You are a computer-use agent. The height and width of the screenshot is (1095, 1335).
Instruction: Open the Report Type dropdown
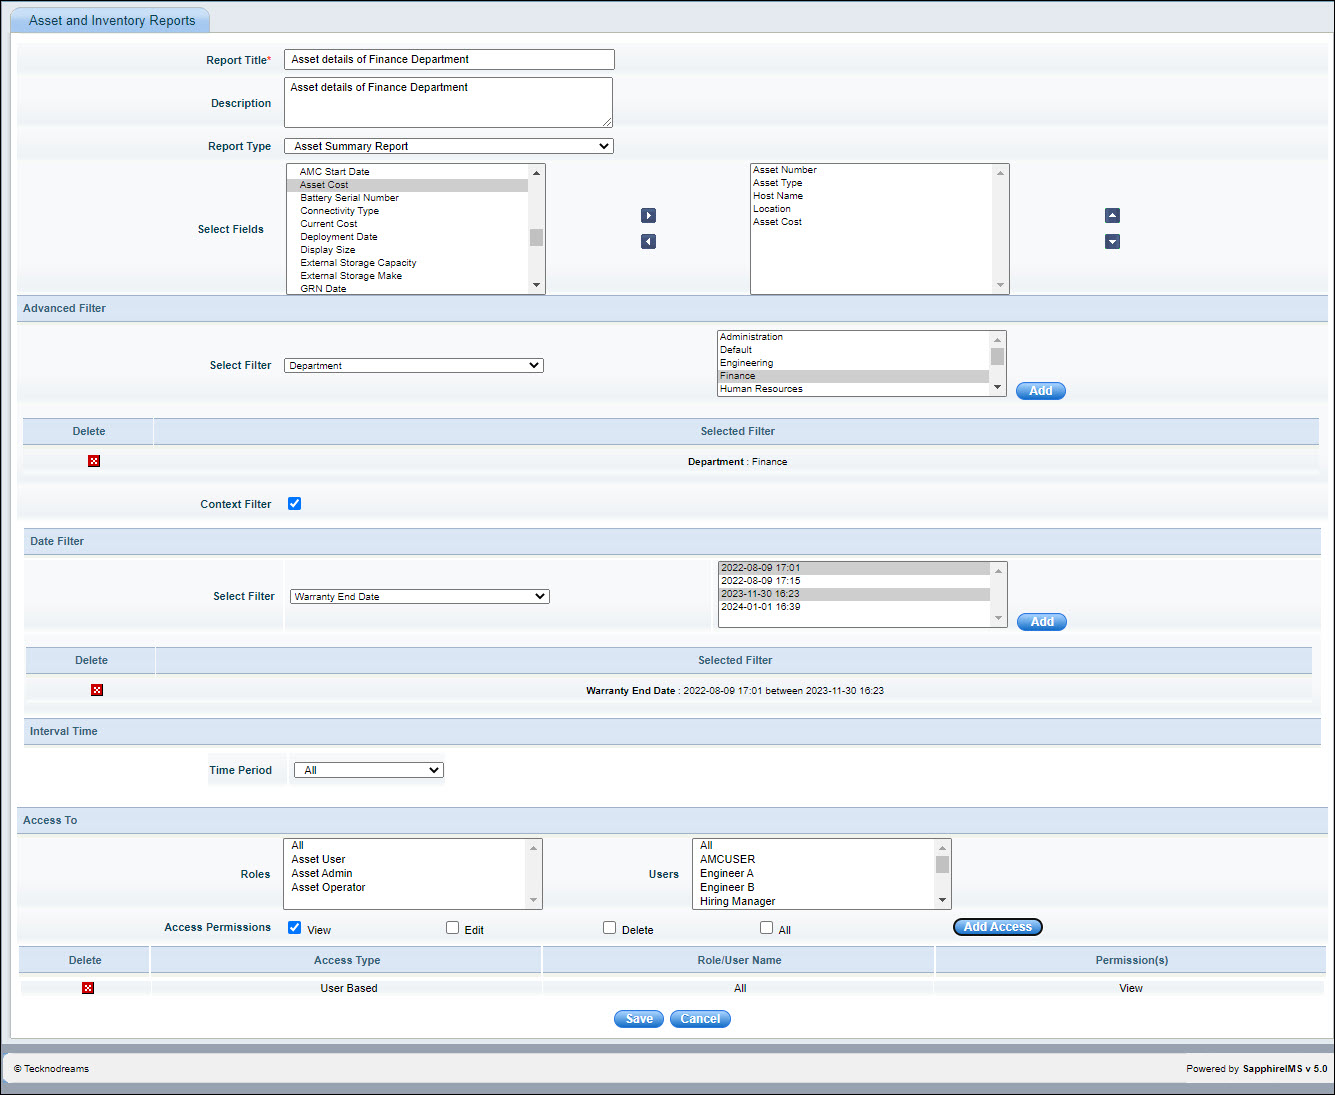[448, 146]
